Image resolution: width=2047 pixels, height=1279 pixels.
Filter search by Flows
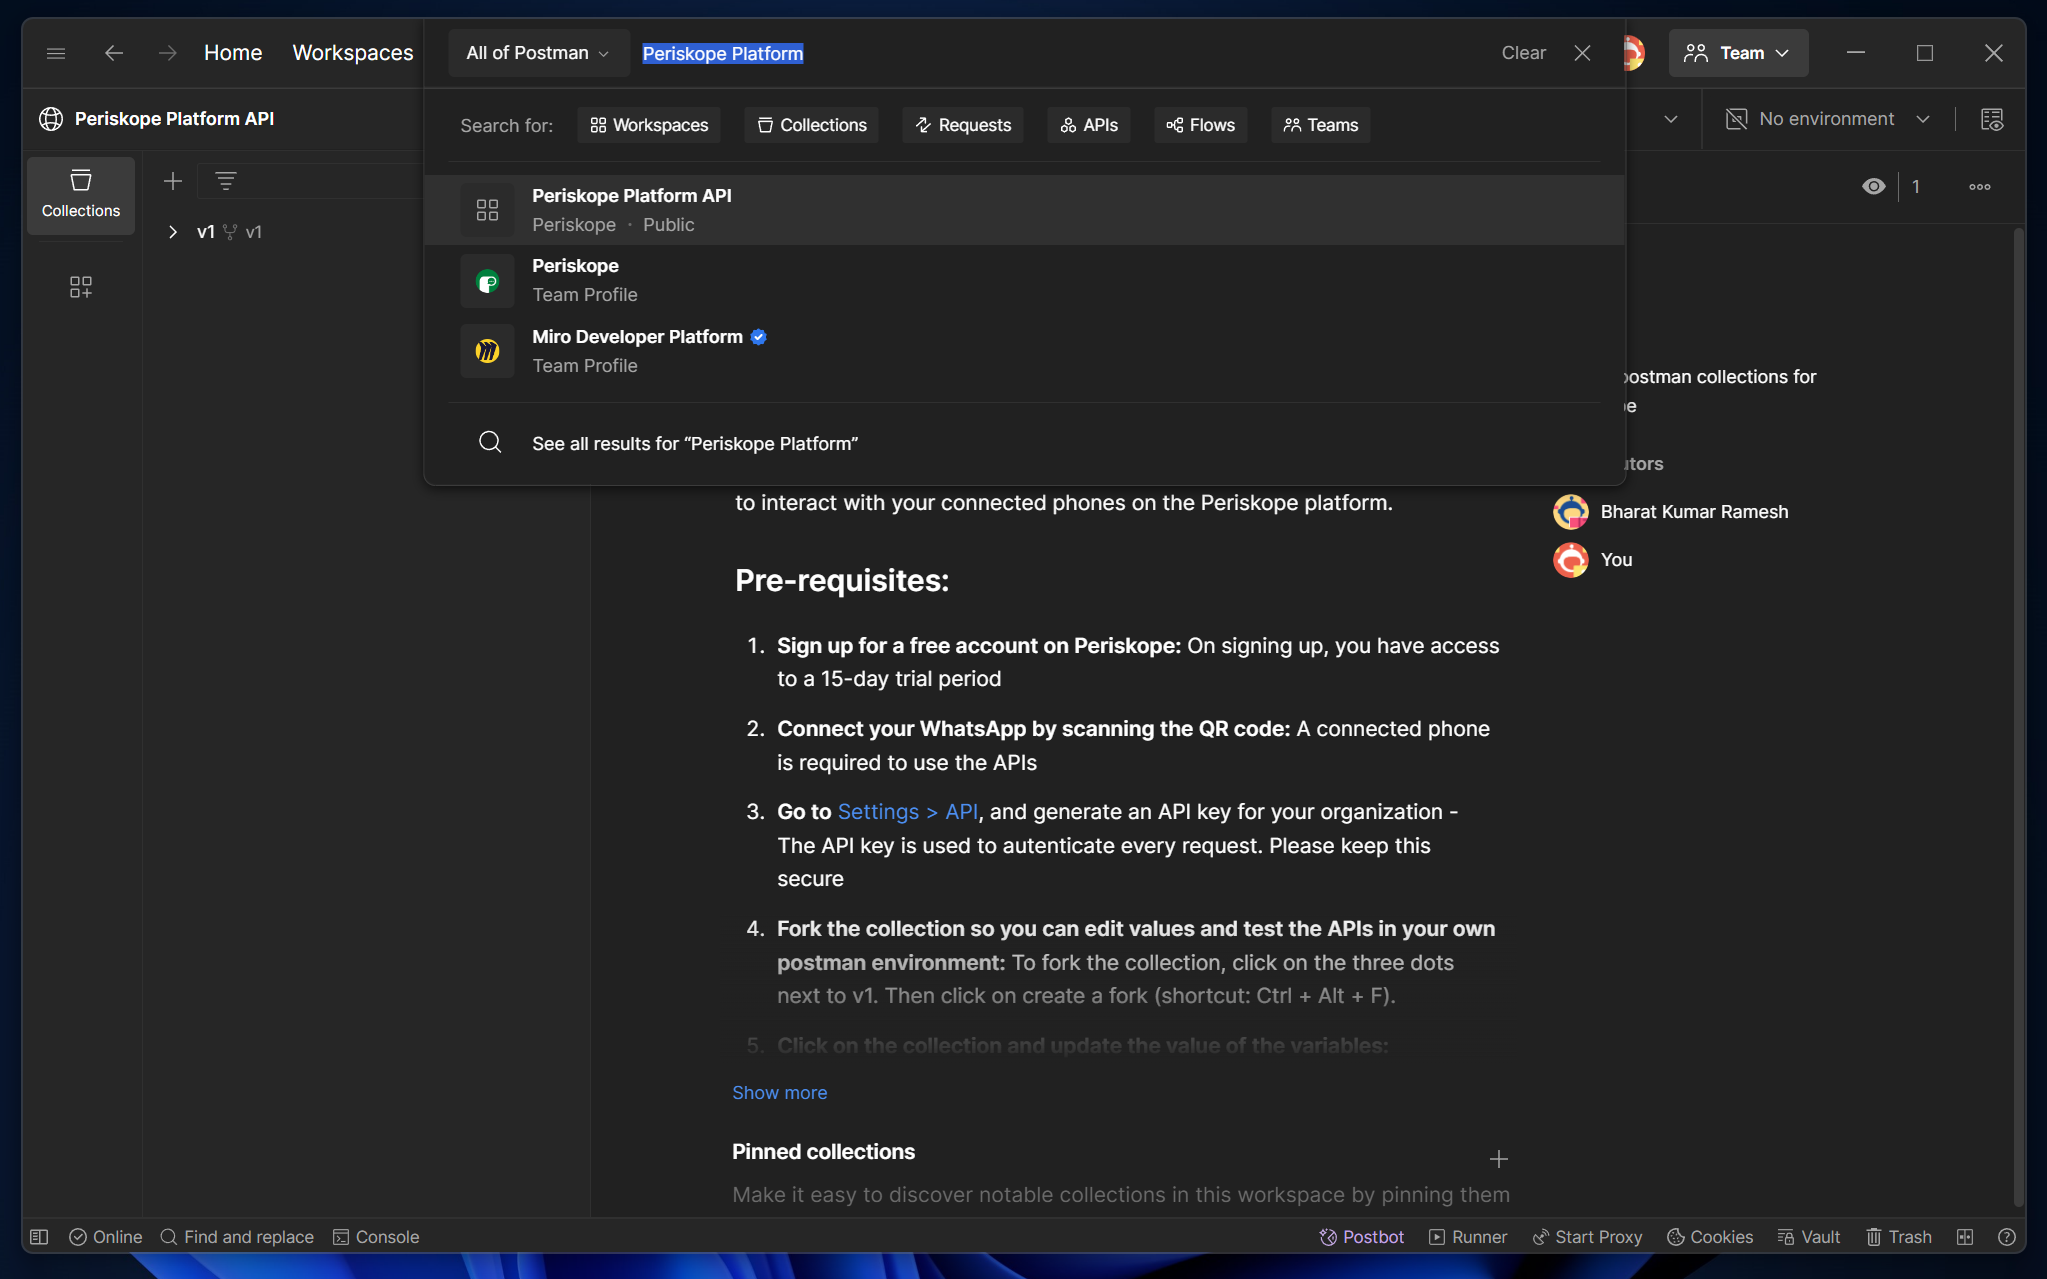click(x=1200, y=125)
